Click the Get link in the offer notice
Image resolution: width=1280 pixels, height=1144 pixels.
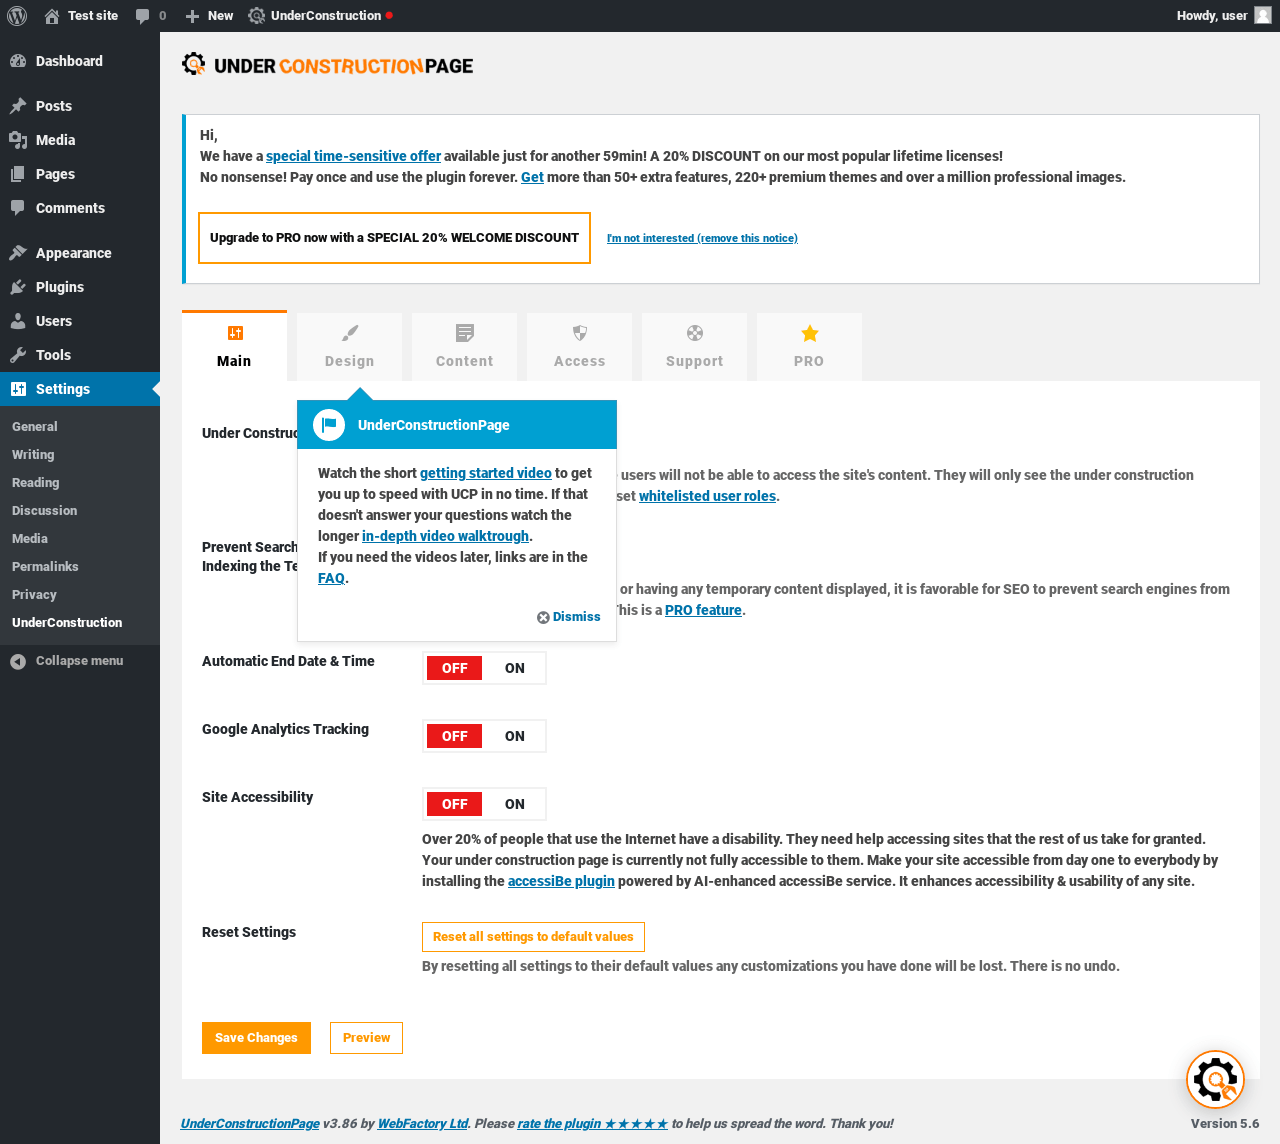coord(532,177)
